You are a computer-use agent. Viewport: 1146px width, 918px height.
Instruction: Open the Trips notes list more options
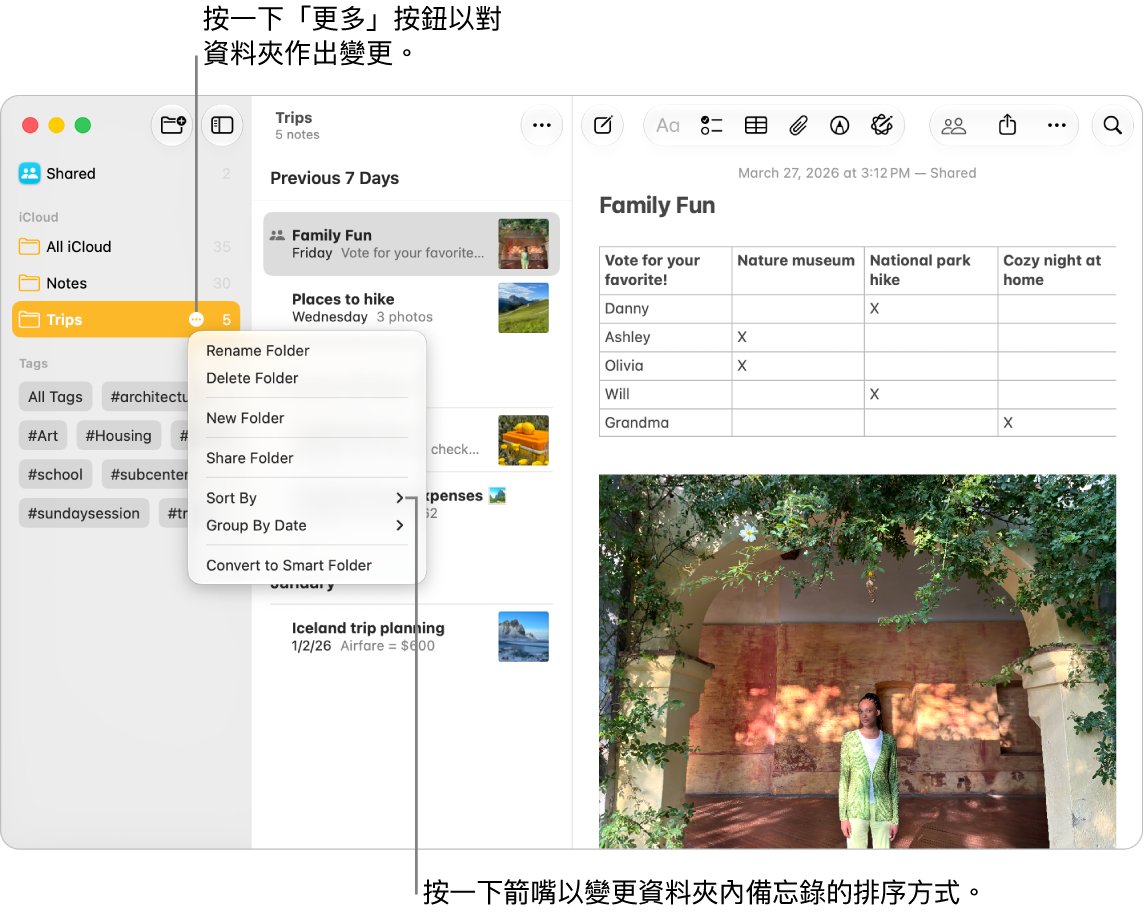542,125
